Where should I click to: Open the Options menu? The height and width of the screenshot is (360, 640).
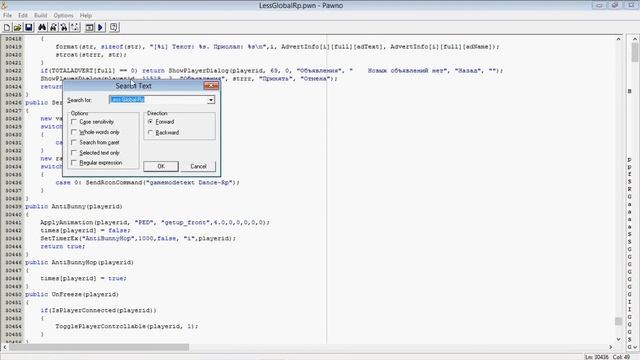tap(63, 16)
